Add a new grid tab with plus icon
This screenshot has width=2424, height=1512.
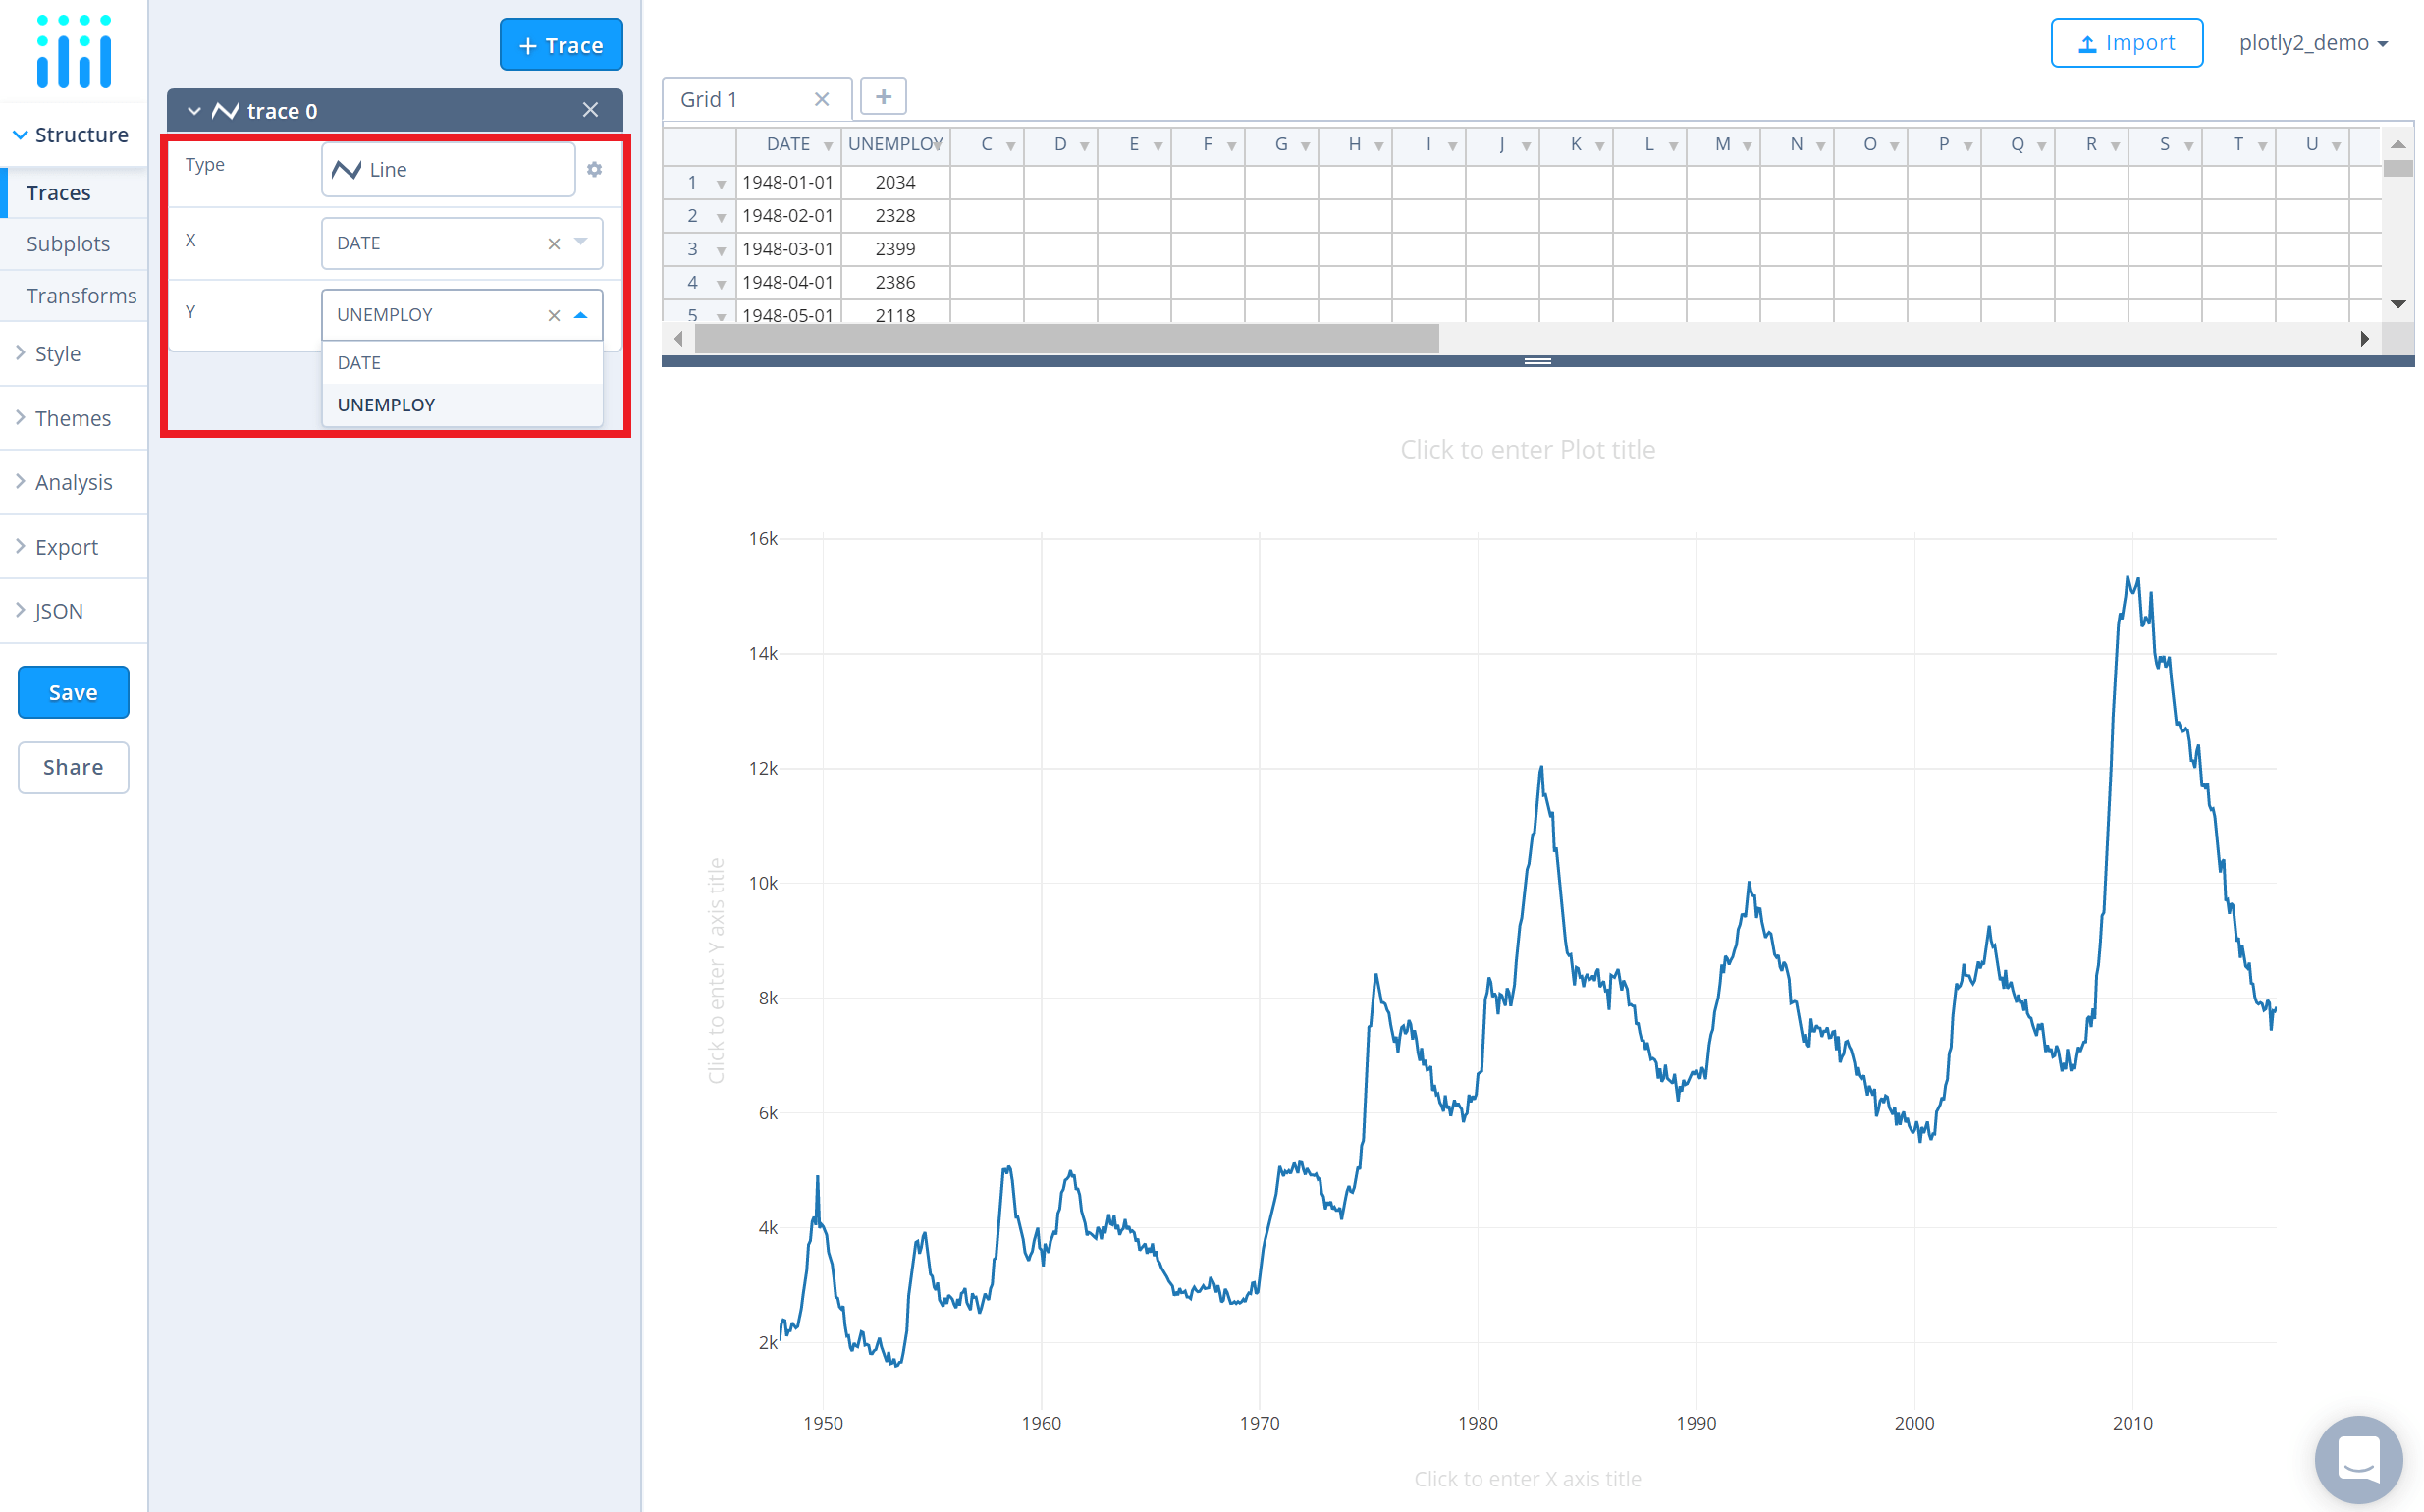click(883, 97)
